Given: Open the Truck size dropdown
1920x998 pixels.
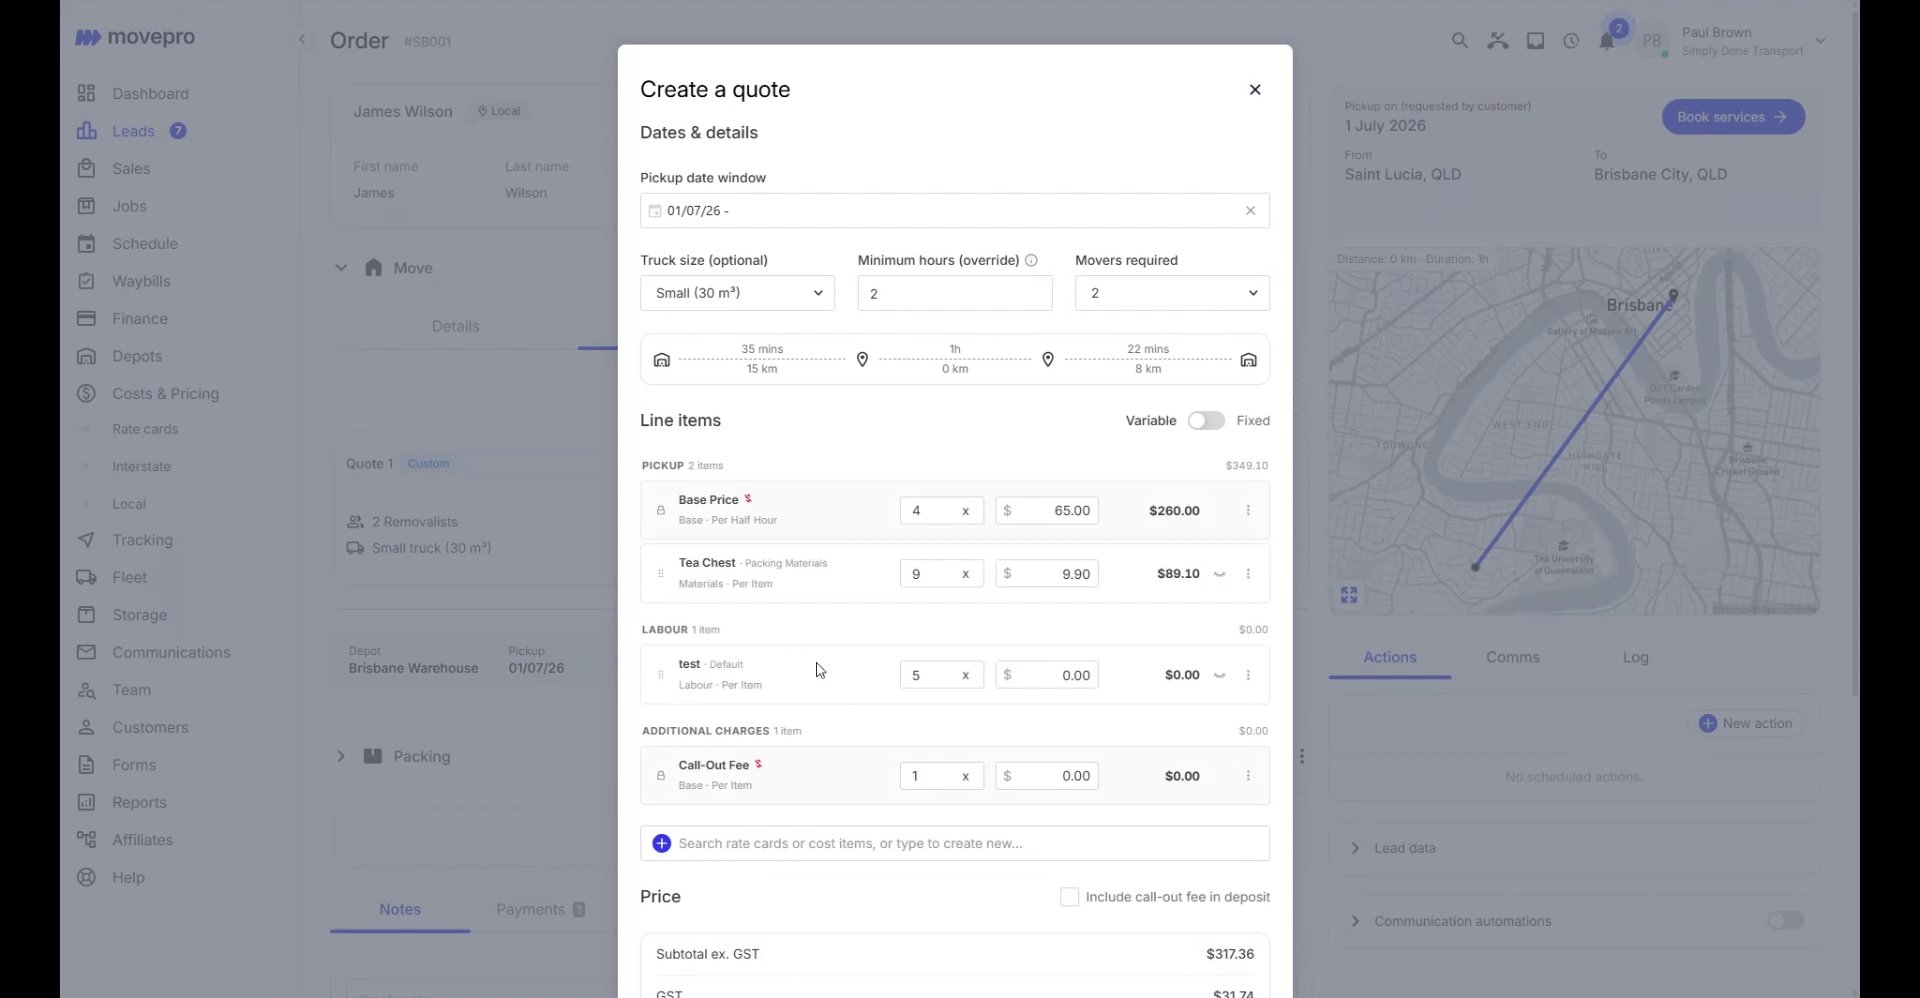Looking at the screenshot, I should point(737,293).
